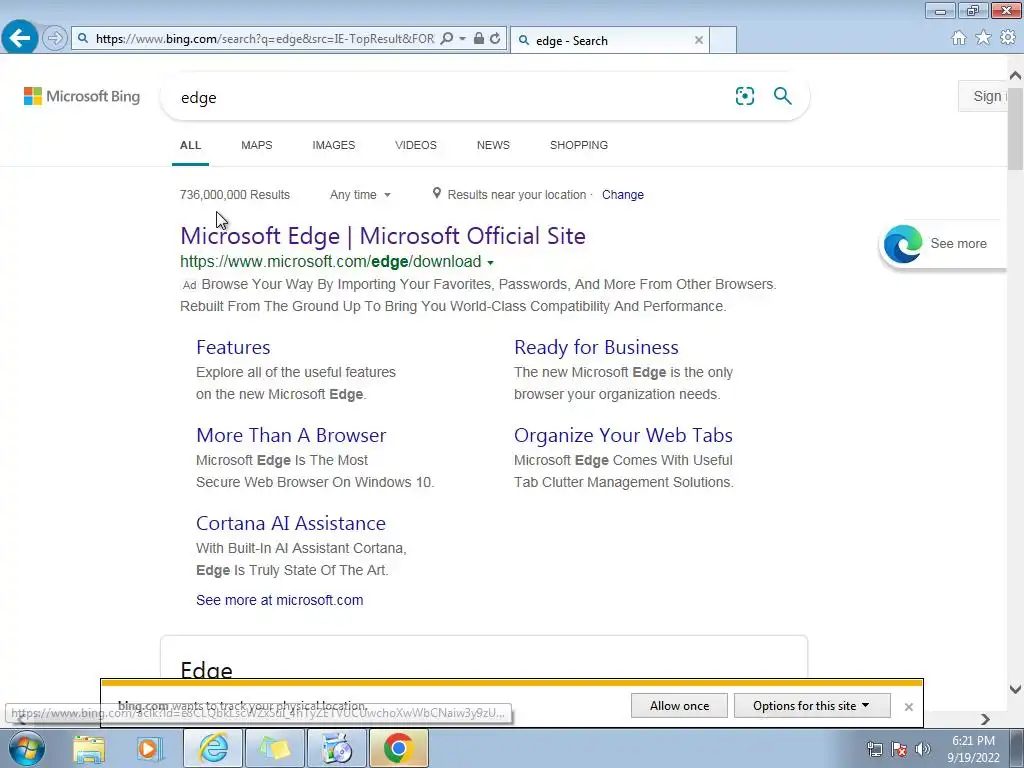1024x768 pixels.
Task: Click the Internet Explorer taskbar icon
Action: 213,748
